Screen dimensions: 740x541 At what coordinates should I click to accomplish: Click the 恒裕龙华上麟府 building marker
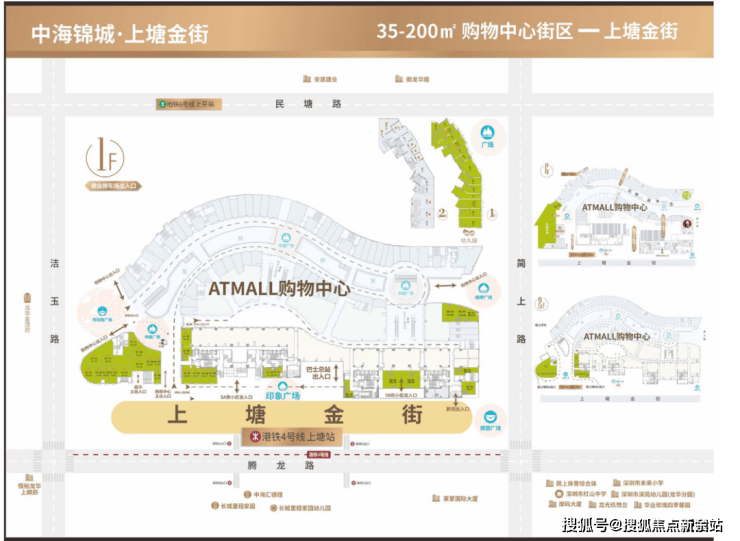click(29, 486)
